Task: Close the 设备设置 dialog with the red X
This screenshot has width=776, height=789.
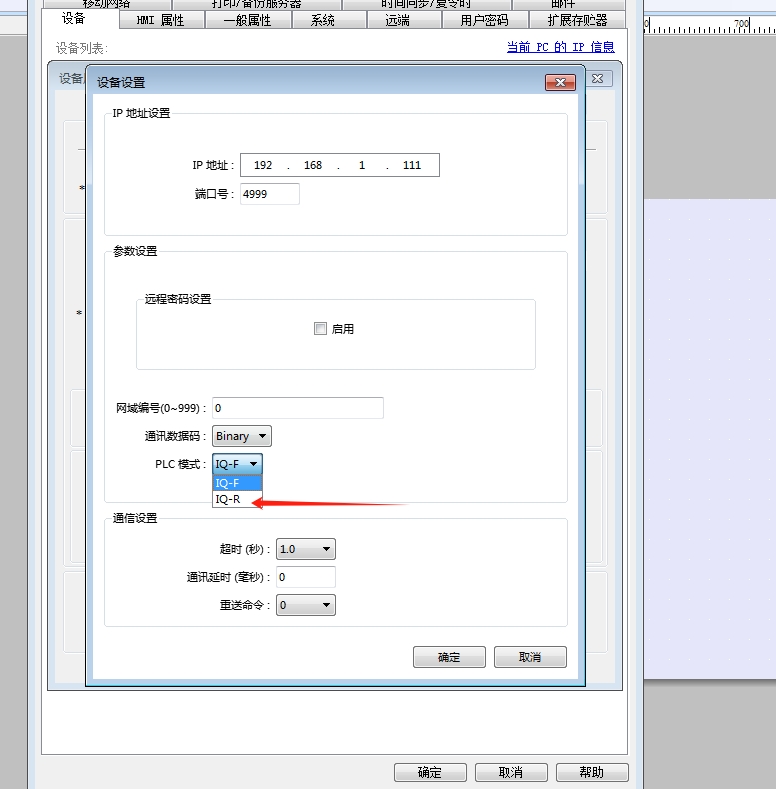Action: [560, 83]
